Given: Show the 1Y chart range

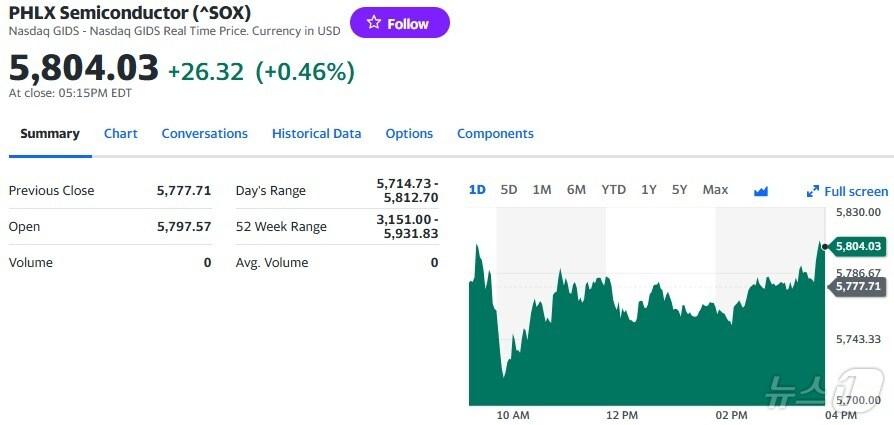Looking at the screenshot, I should click(649, 190).
